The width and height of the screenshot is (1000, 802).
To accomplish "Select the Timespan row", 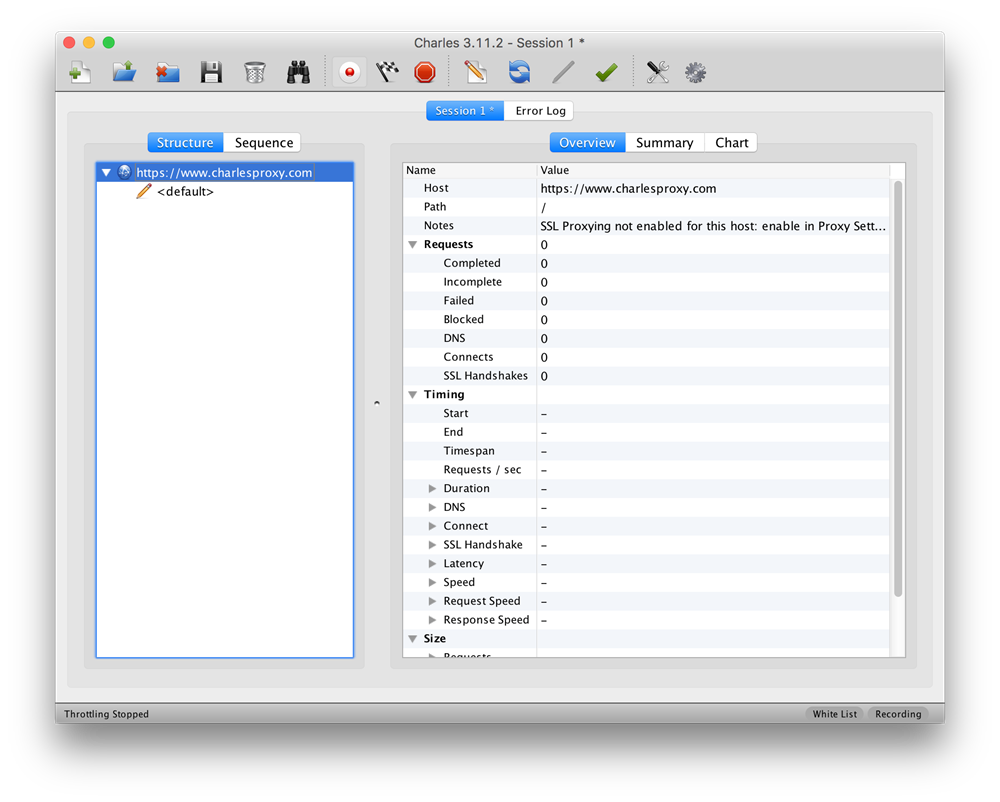I will (x=646, y=451).
